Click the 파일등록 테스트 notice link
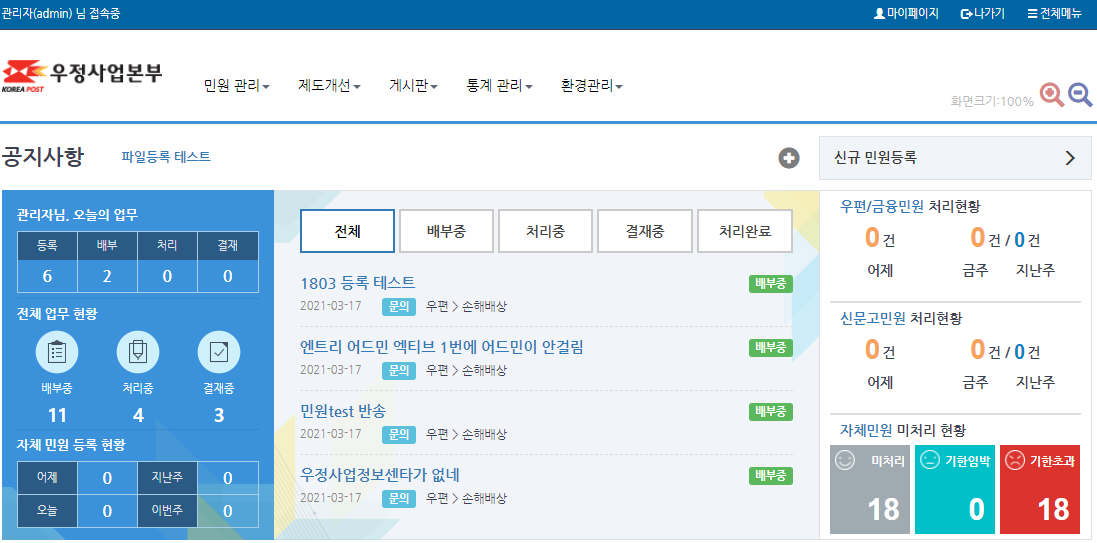 [x=166, y=157]
